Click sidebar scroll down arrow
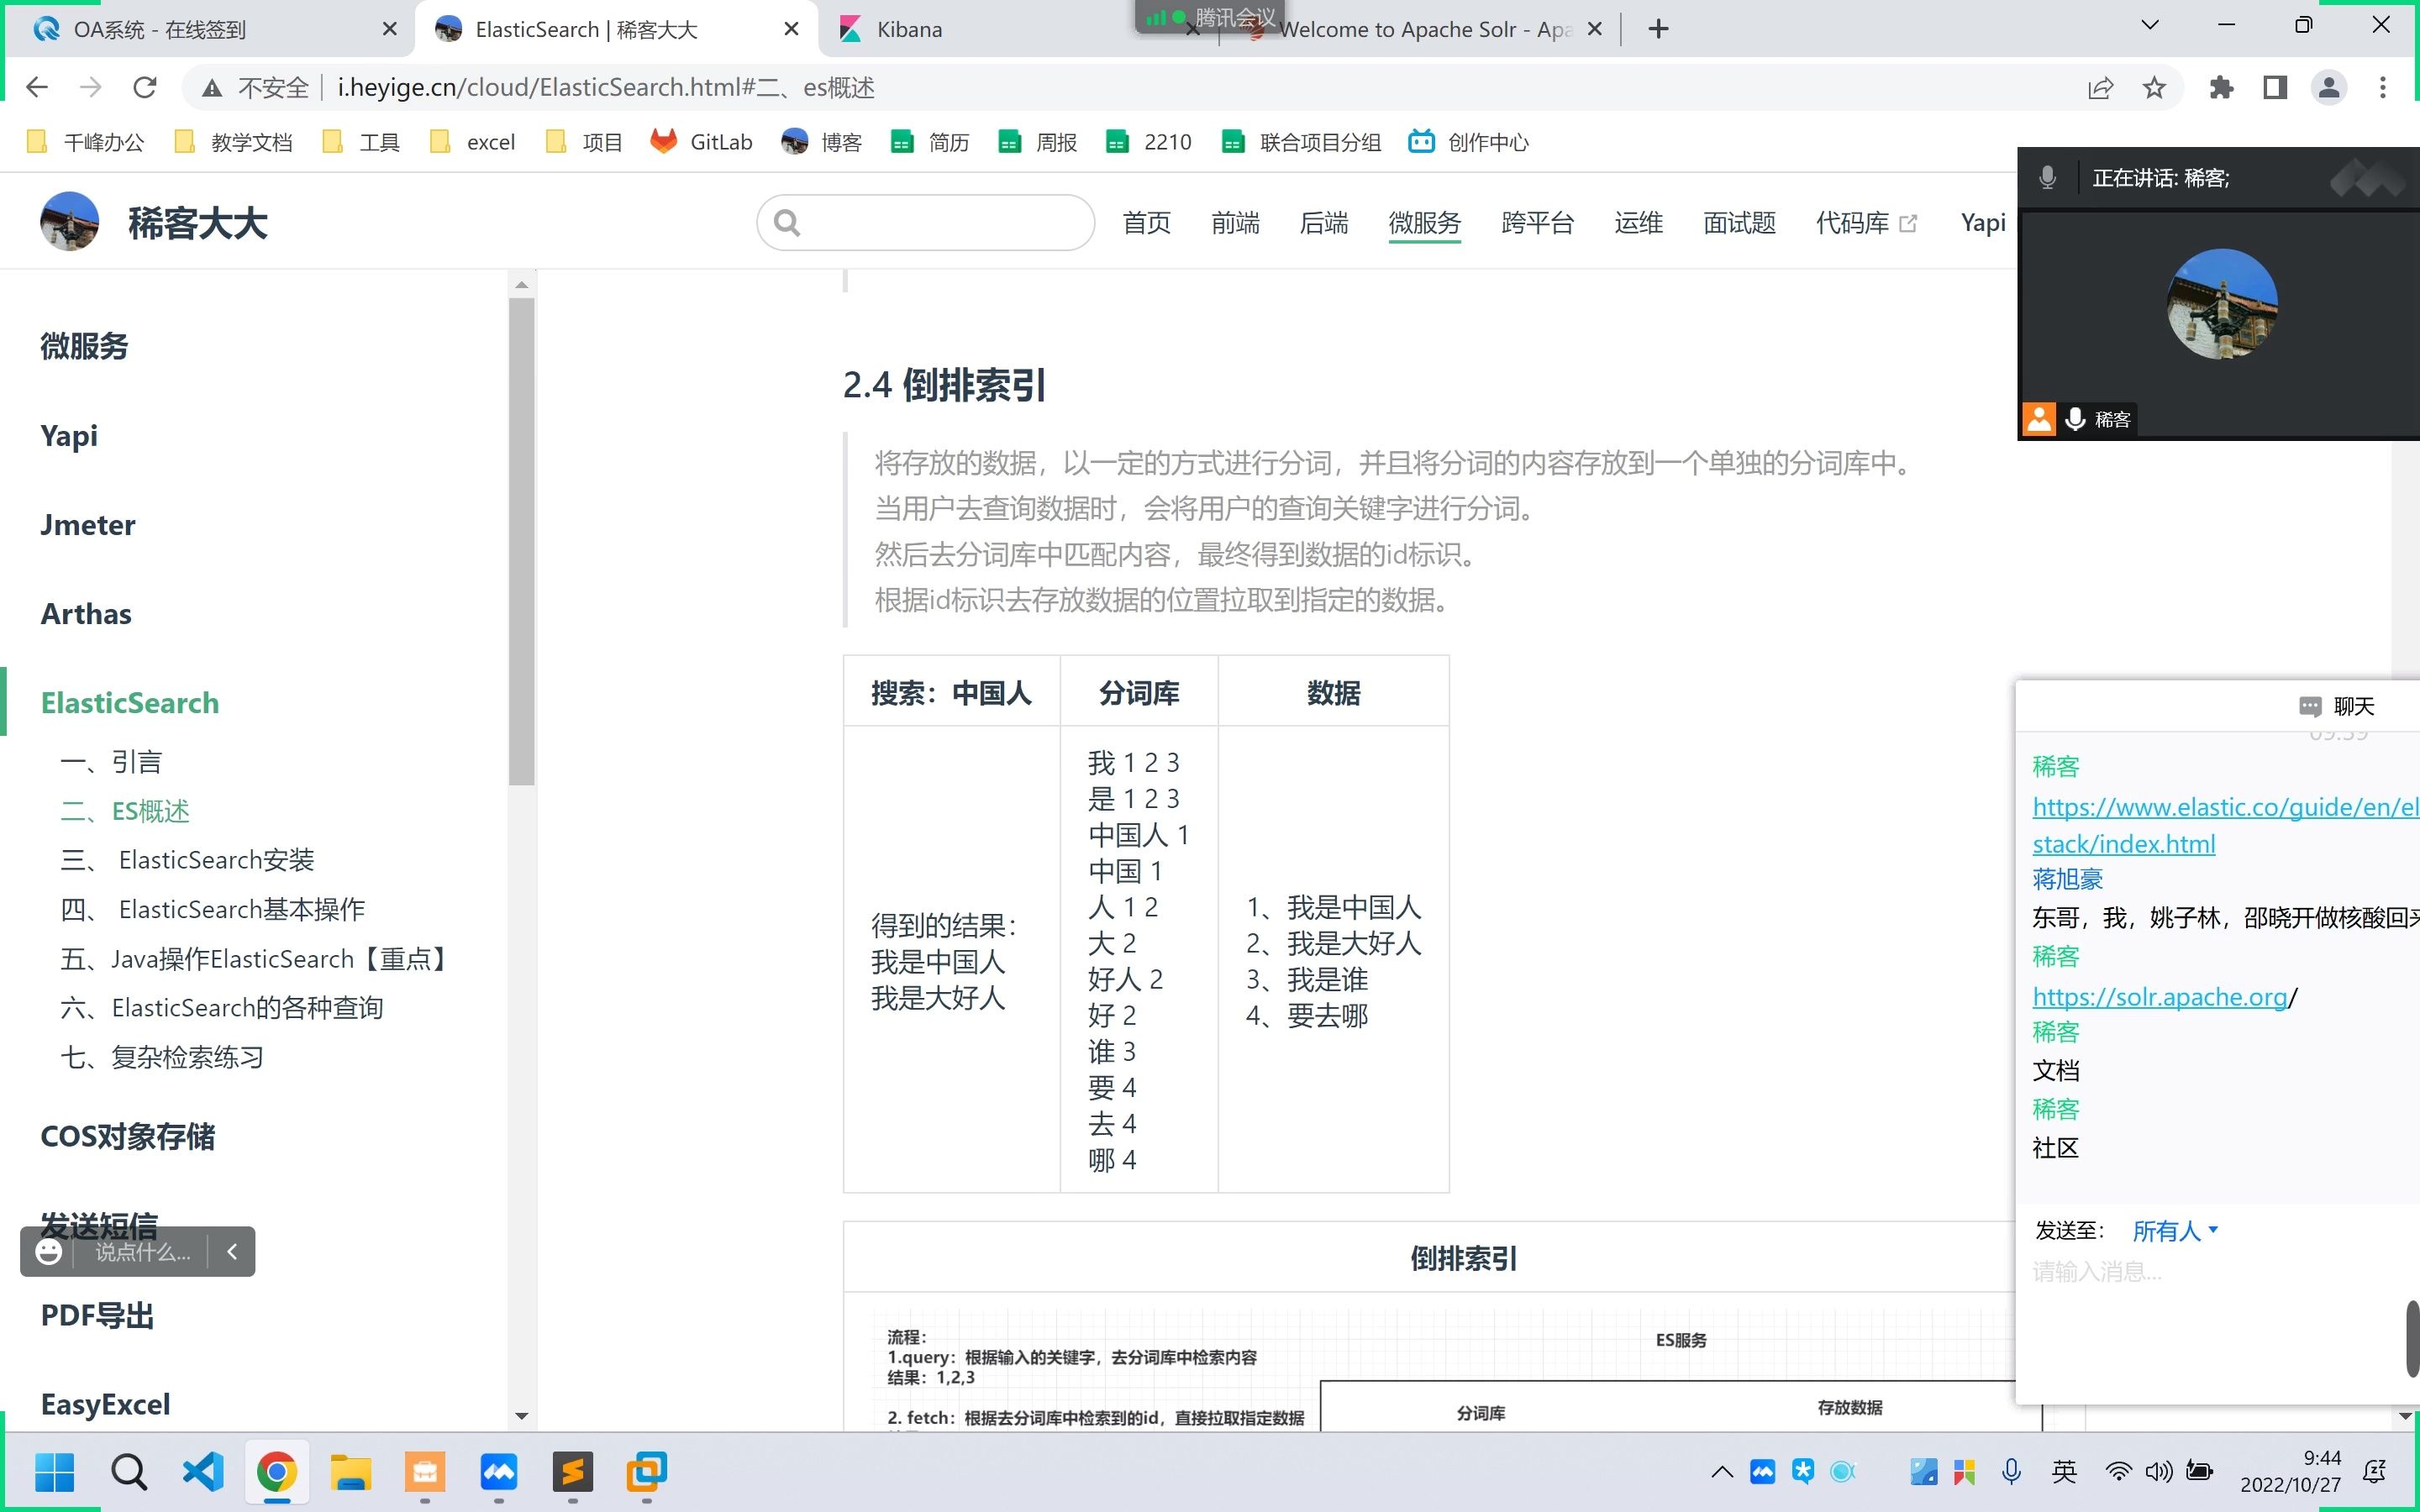The image size is (2420, 1512). click(521, 1416)
